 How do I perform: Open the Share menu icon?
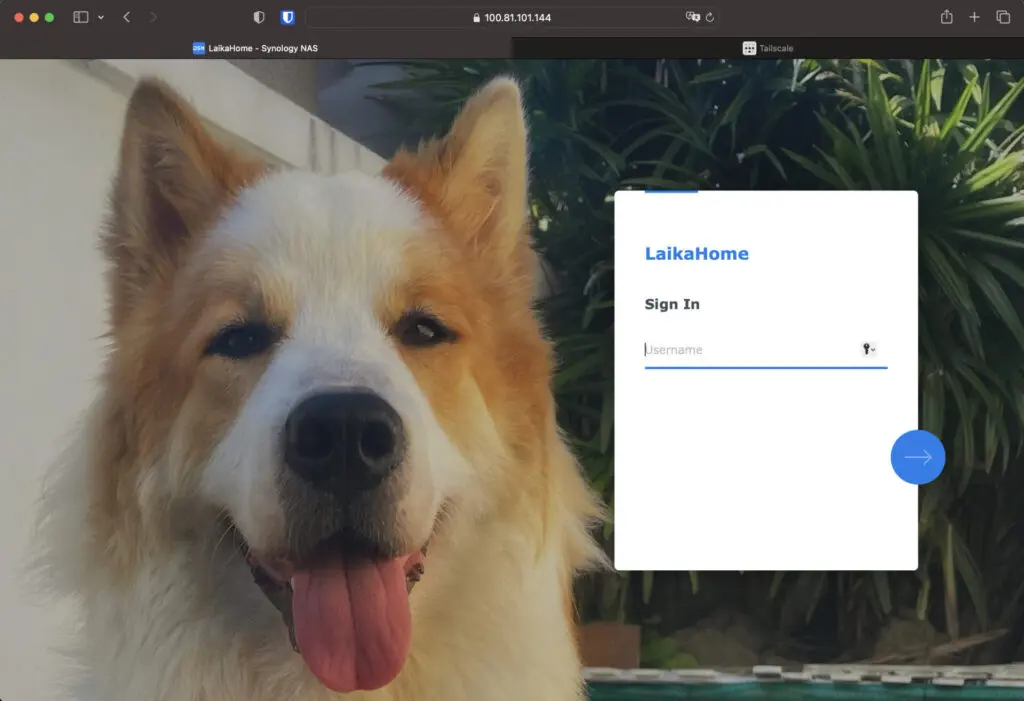(x=946, y=17)
